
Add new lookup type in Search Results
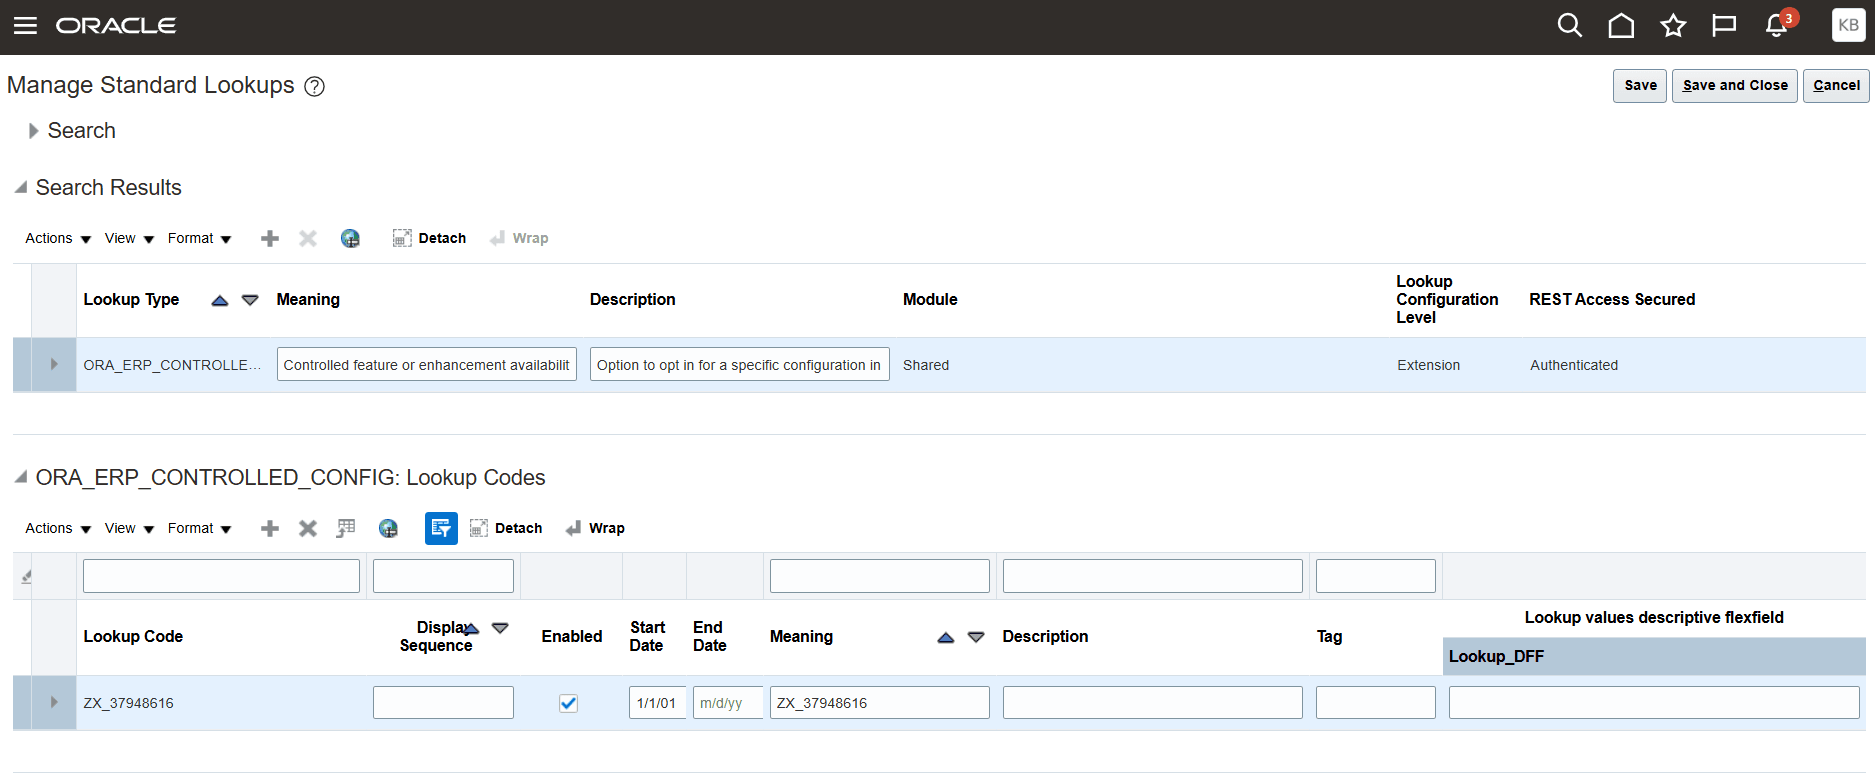(x=270, y=238)
